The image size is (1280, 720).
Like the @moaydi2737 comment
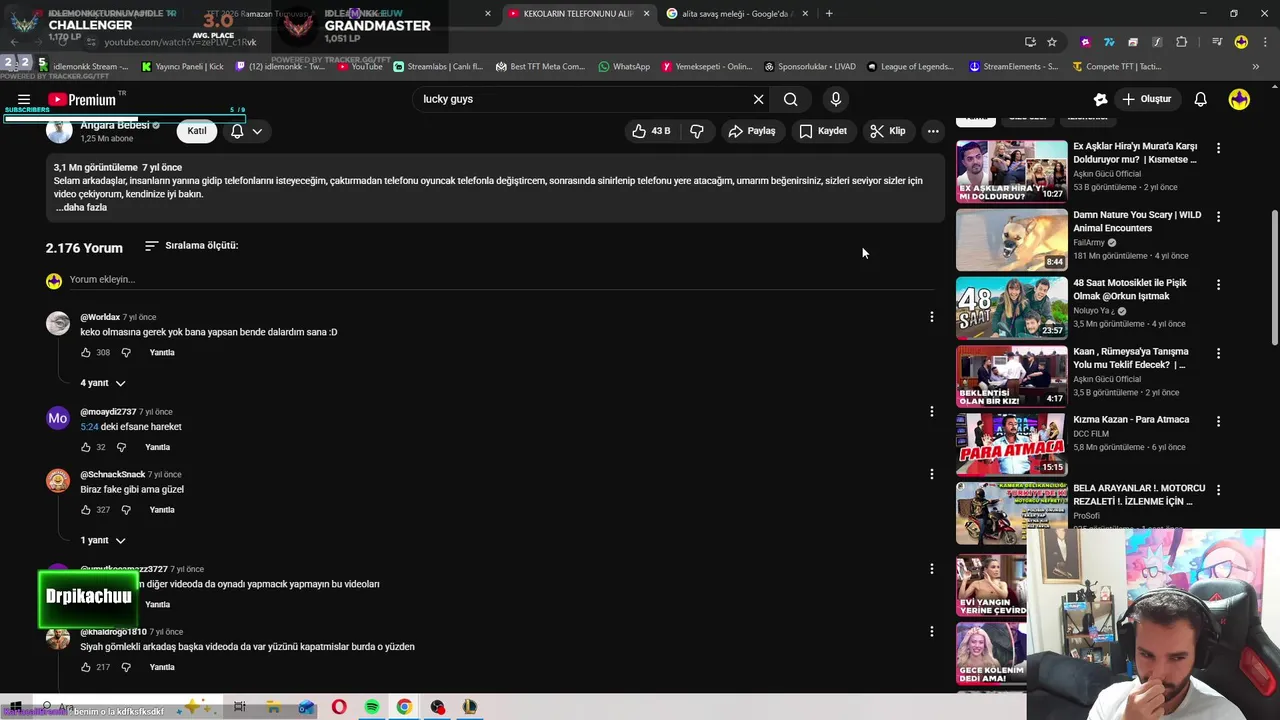86,447
